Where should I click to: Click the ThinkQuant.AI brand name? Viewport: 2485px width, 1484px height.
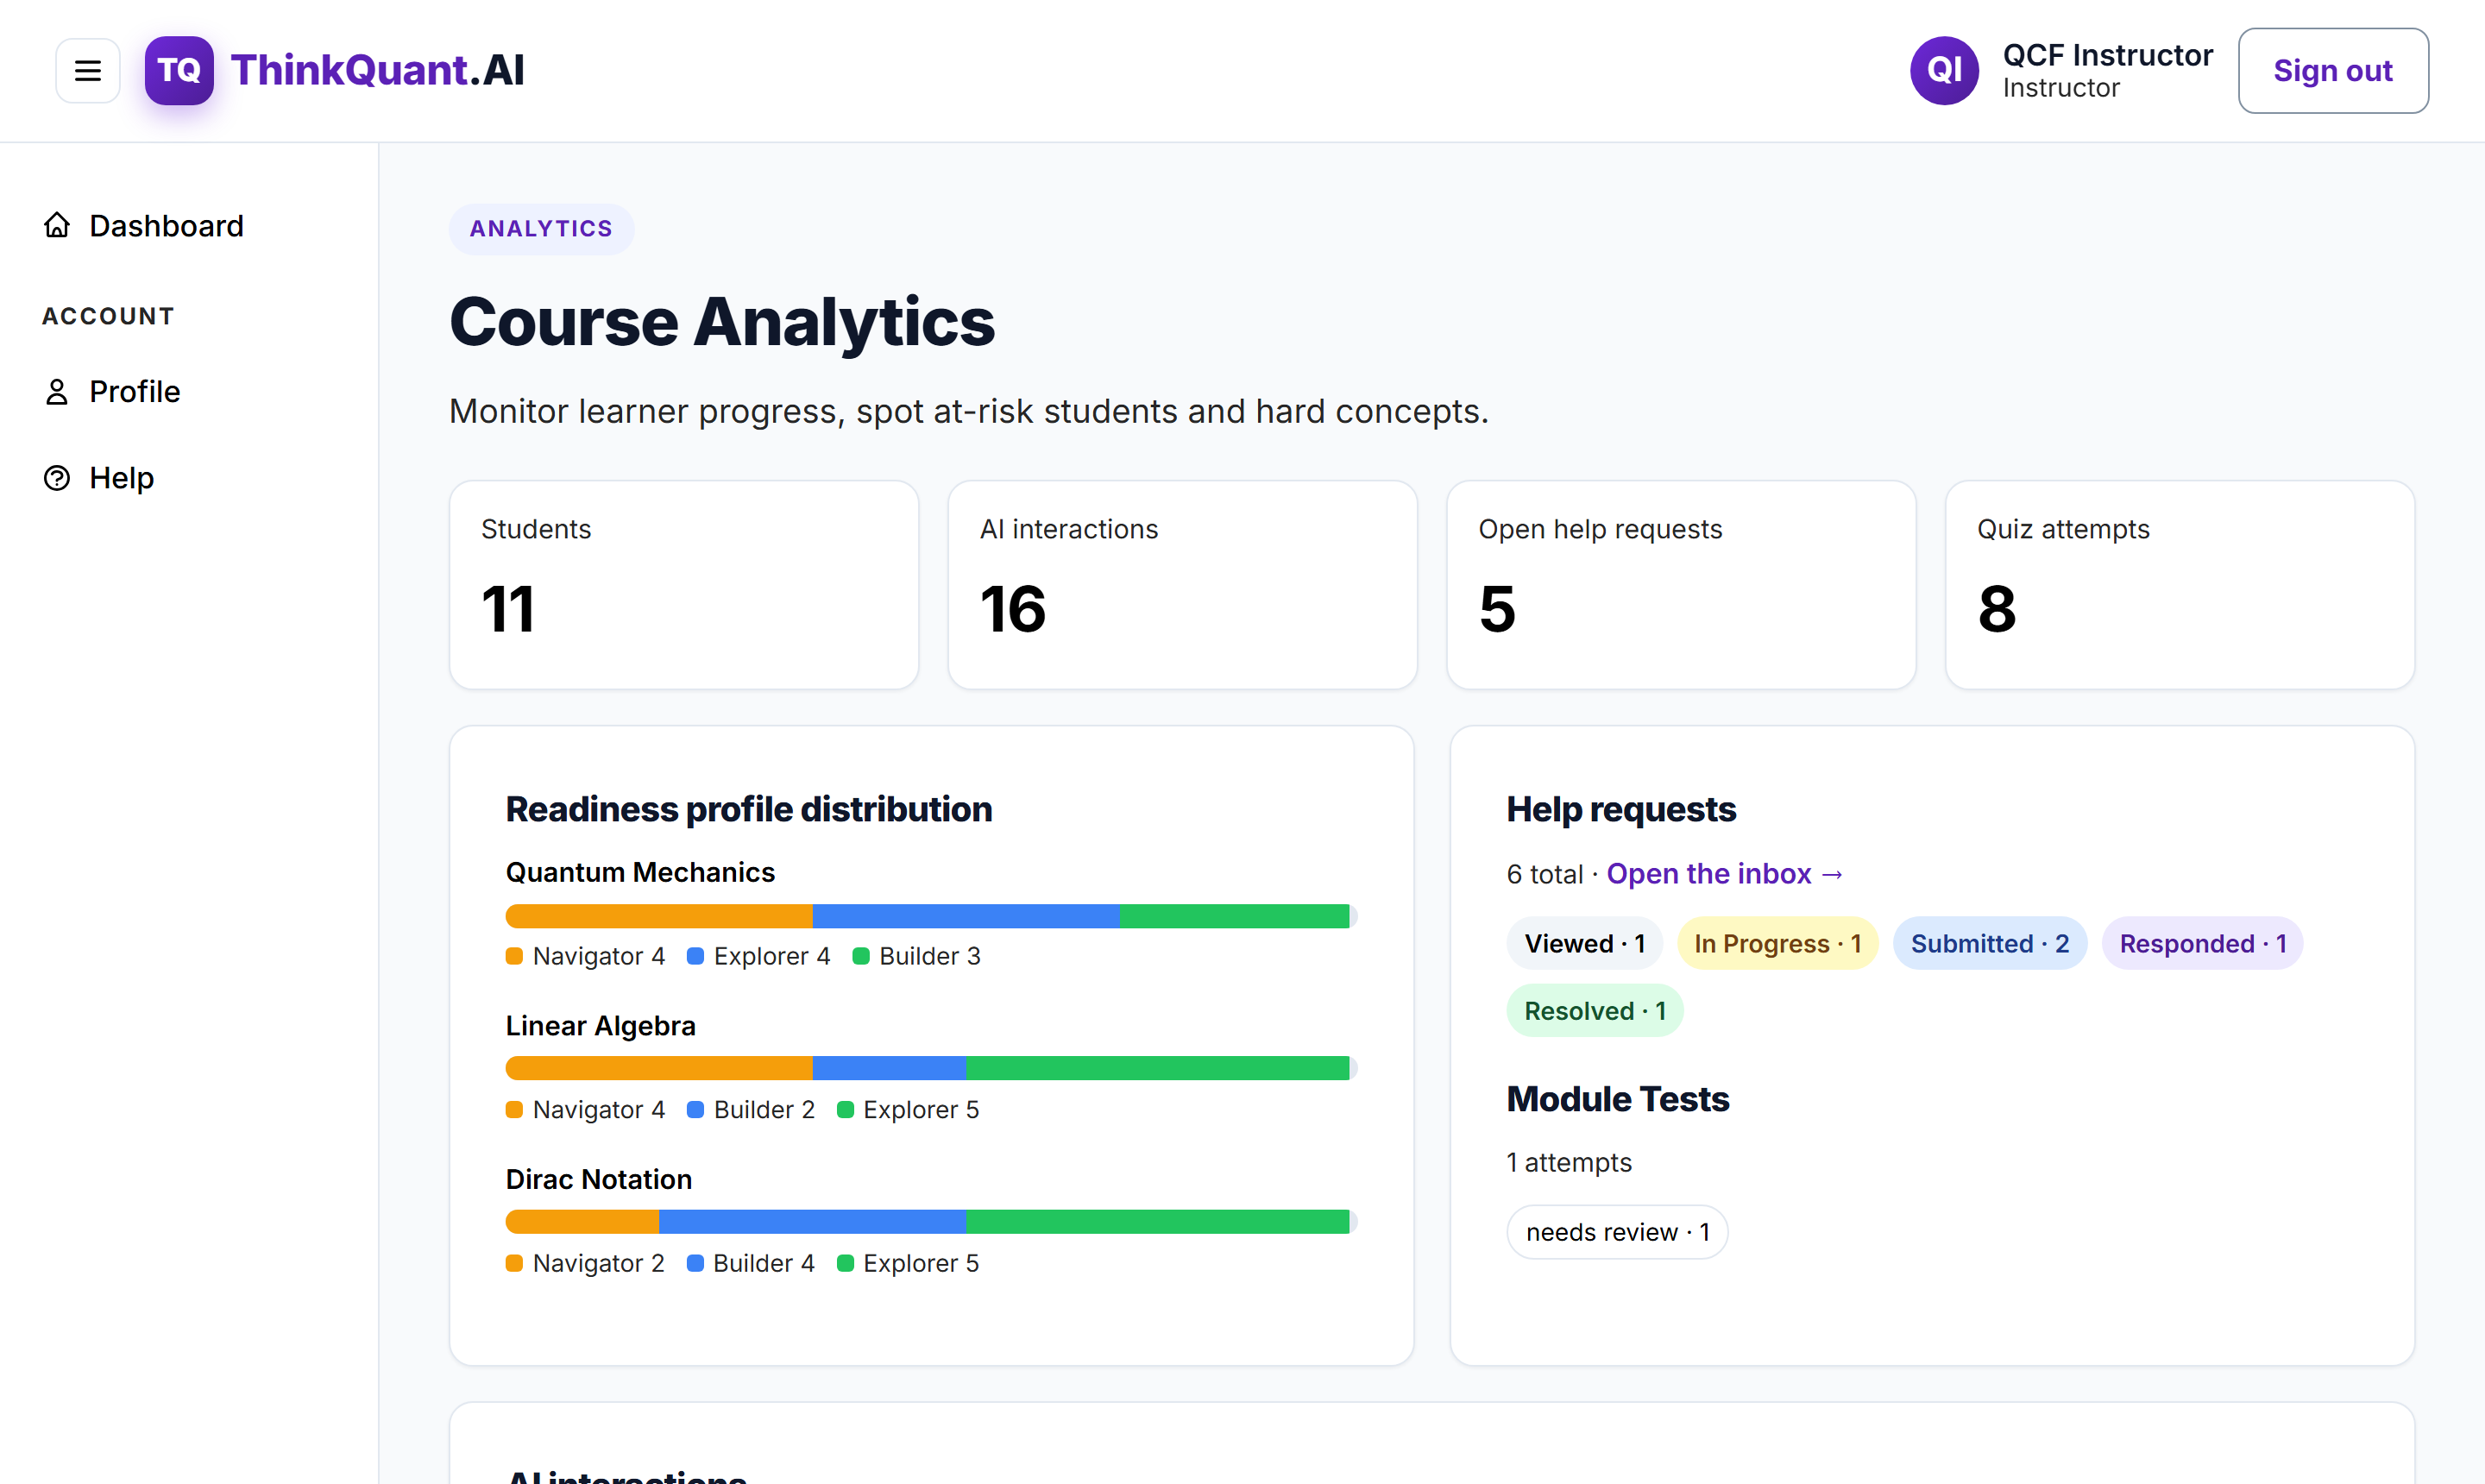[378, 70]
